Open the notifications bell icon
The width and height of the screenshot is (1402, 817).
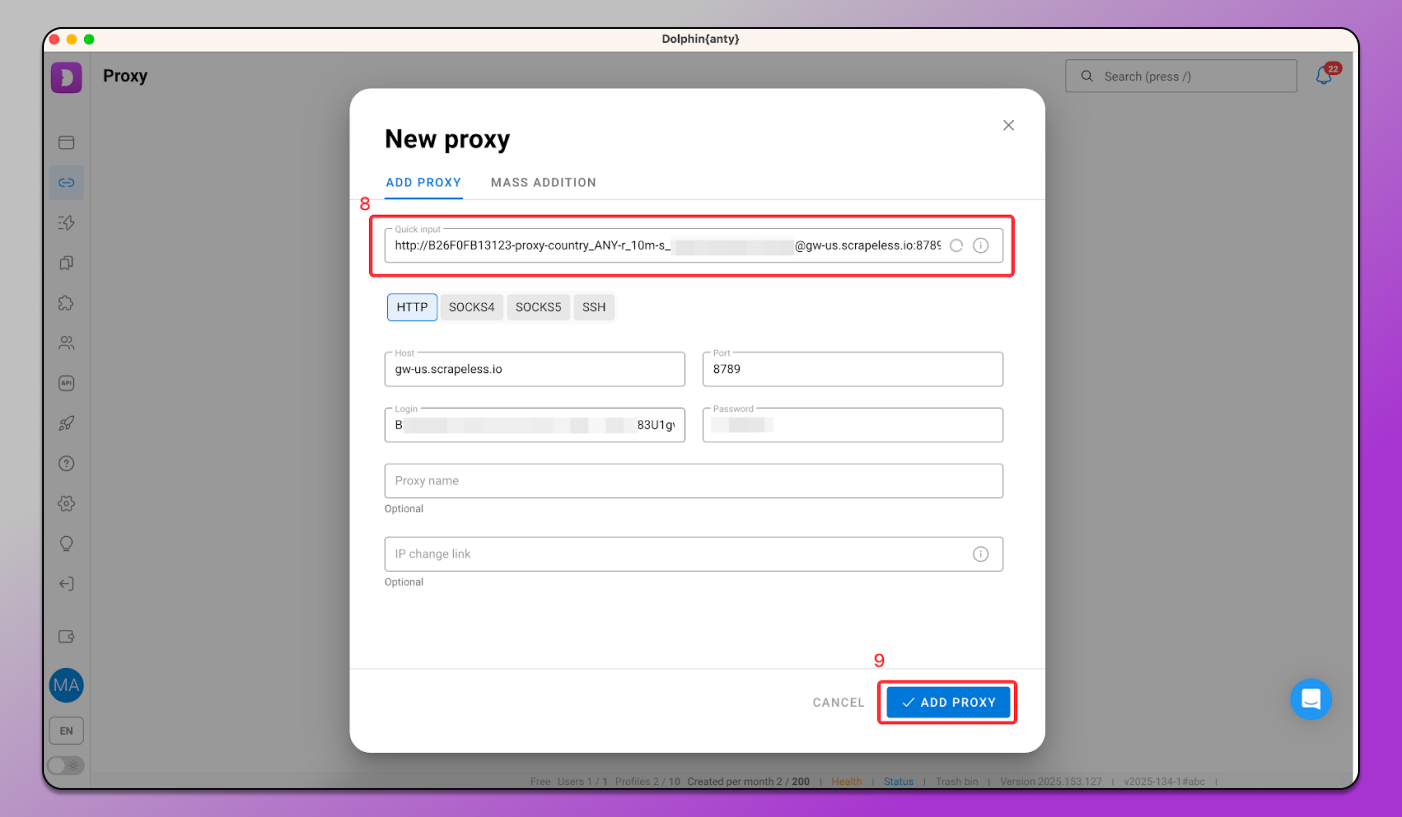point(1324,76)
